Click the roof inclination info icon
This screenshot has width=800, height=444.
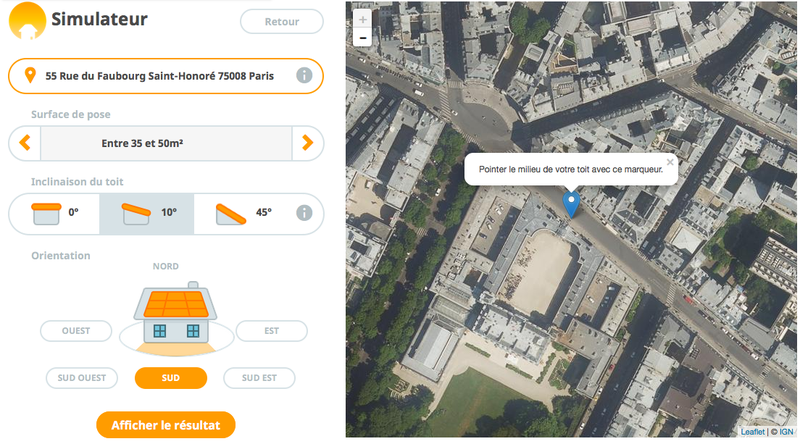[x=304, y=213]
